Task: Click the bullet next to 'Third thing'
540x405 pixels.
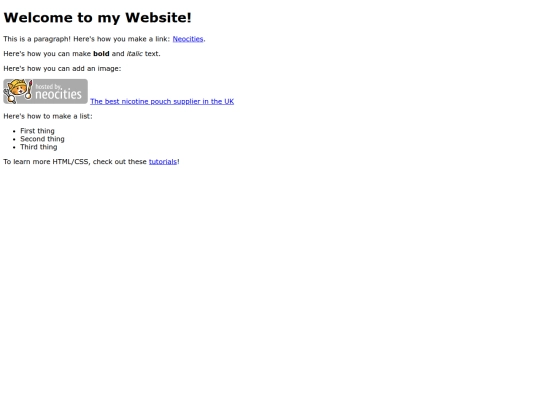Action: coord(14,147)
